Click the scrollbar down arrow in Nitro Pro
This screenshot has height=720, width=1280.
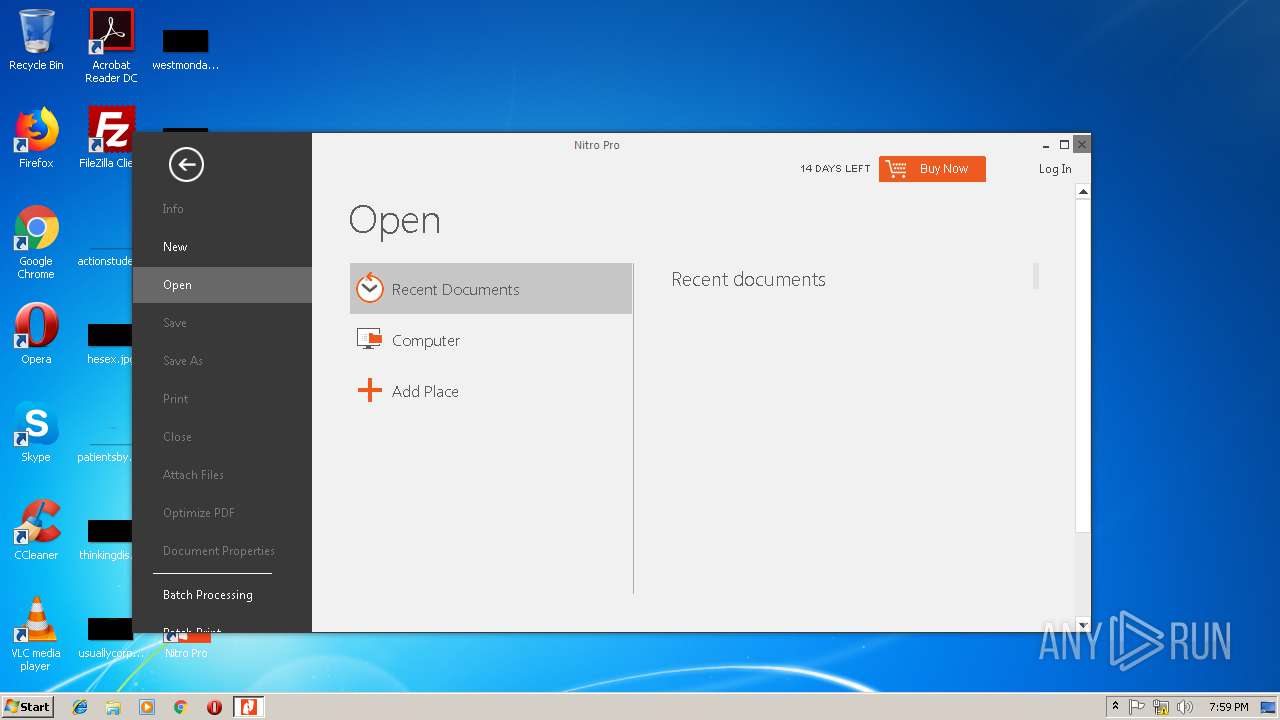coord(1083,624)
